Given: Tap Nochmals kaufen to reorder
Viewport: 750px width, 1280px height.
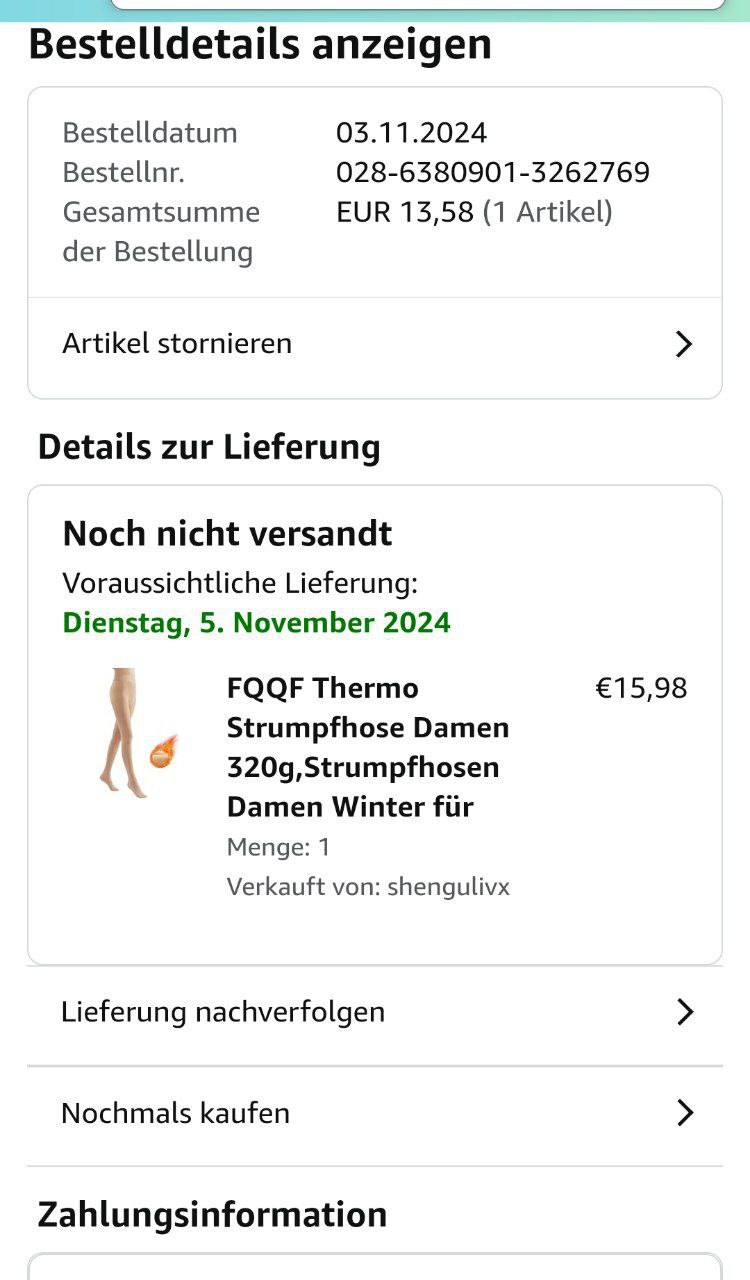Looking at the screenshot, I should [x=176, y=1113].
